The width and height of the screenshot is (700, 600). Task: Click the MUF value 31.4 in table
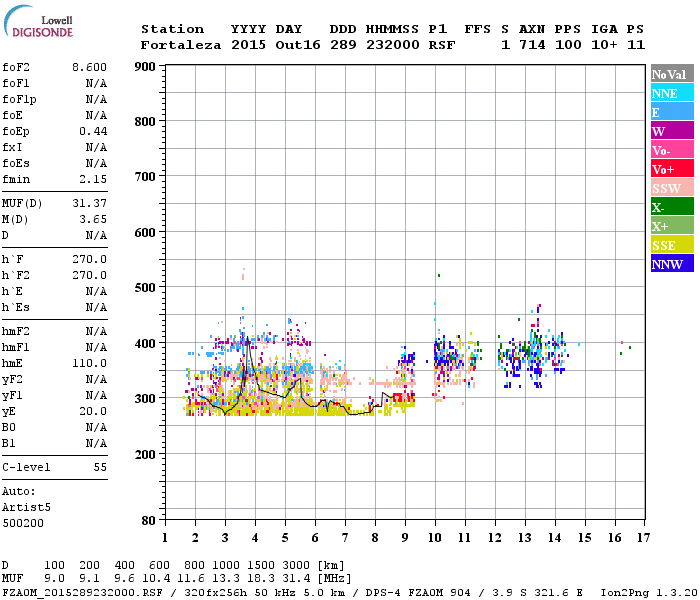coord(296,579)
